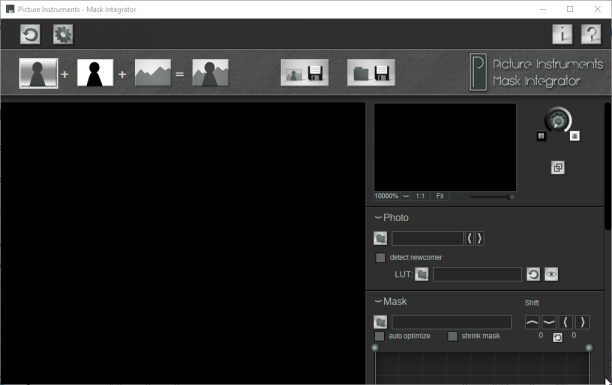Toggle LUT visibility eye icon
The image size is (612, 385).
[x=551, y=274]
